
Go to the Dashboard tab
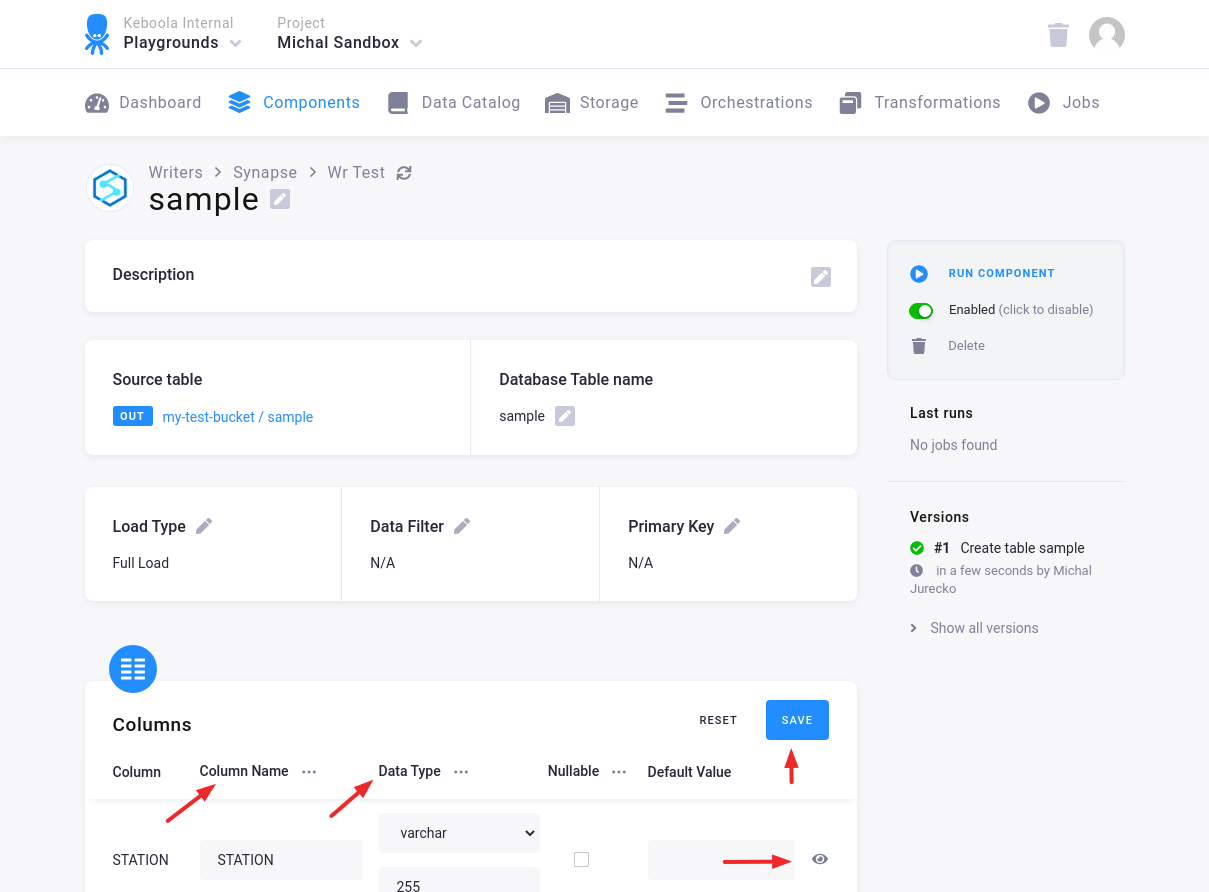click(143, 102)
